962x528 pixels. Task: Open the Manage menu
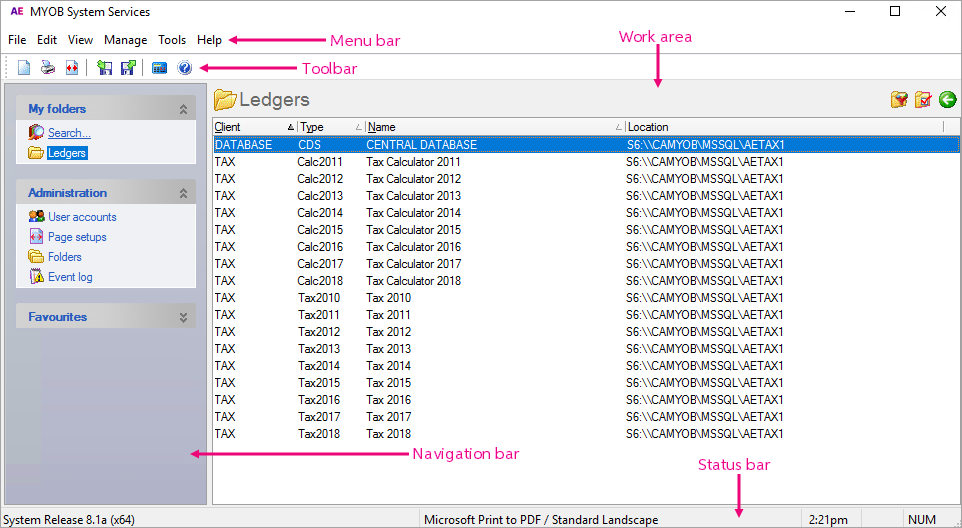tap(125, 40)
